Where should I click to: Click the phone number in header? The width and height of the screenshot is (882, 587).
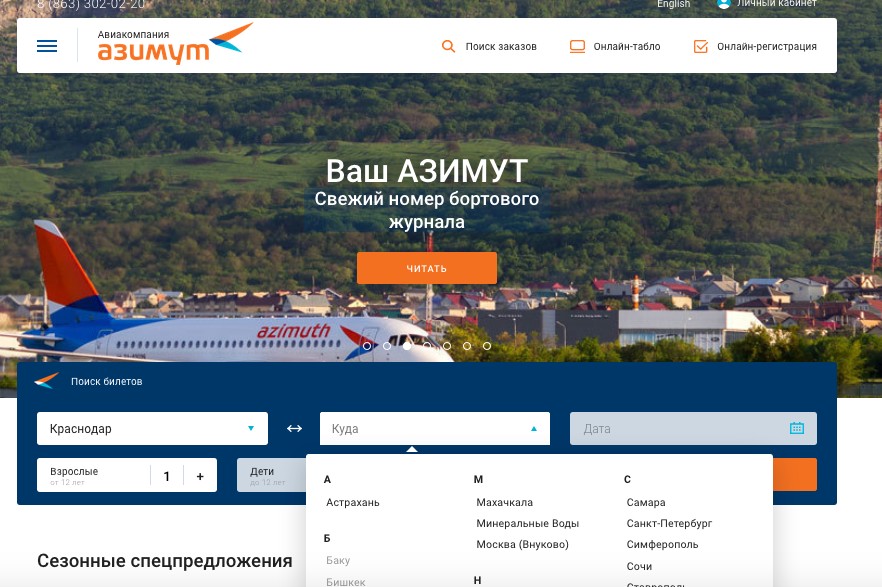(91, 4)
